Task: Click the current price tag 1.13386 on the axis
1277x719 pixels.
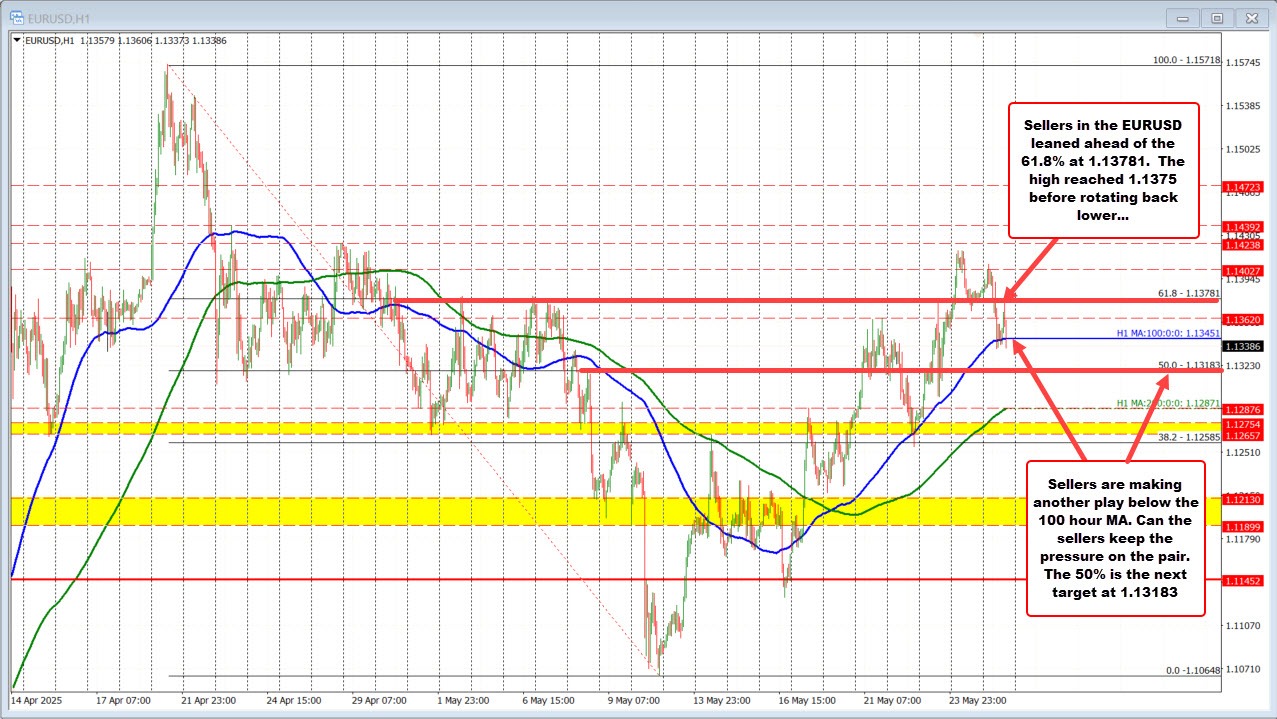Action: [1245, 345]
